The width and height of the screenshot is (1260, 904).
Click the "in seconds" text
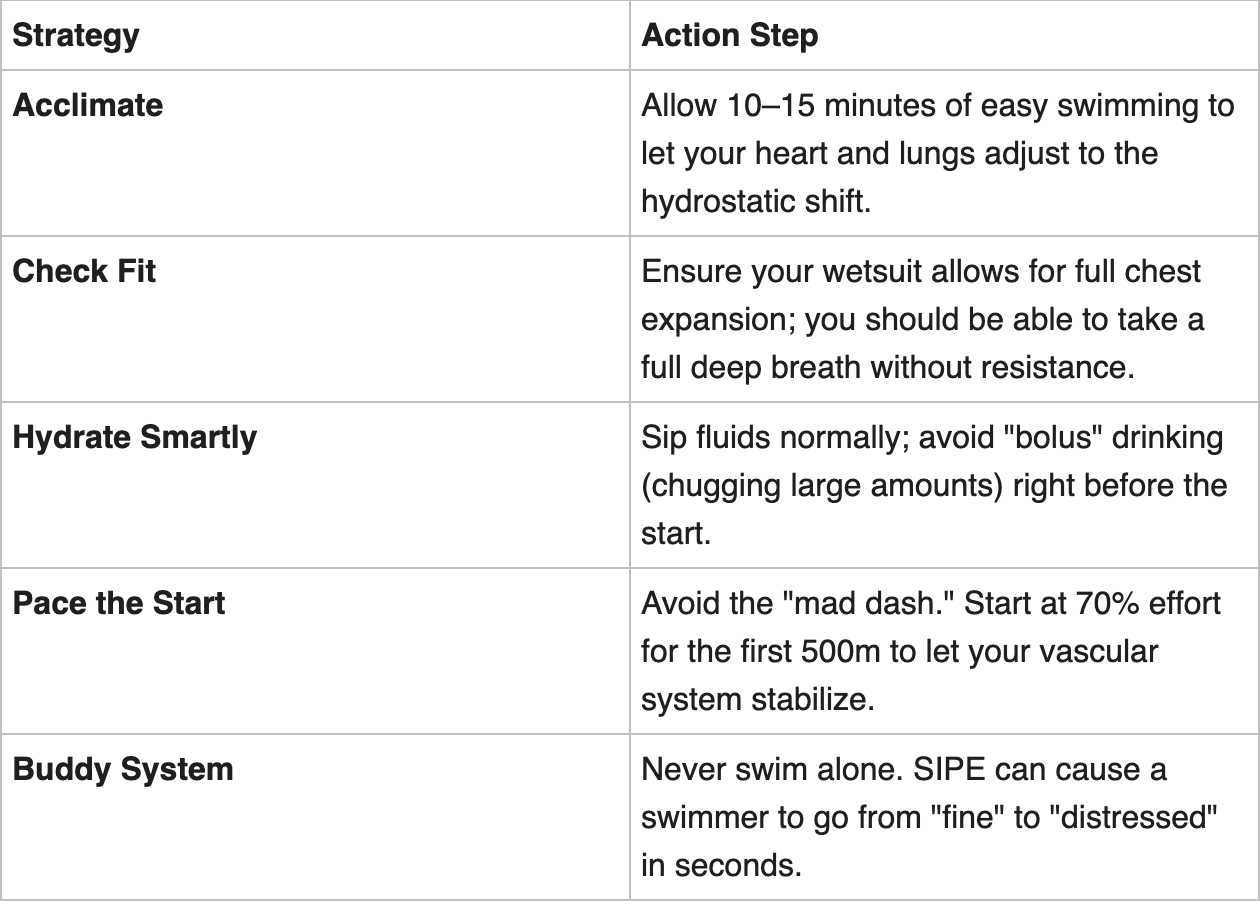pos(721,865)
